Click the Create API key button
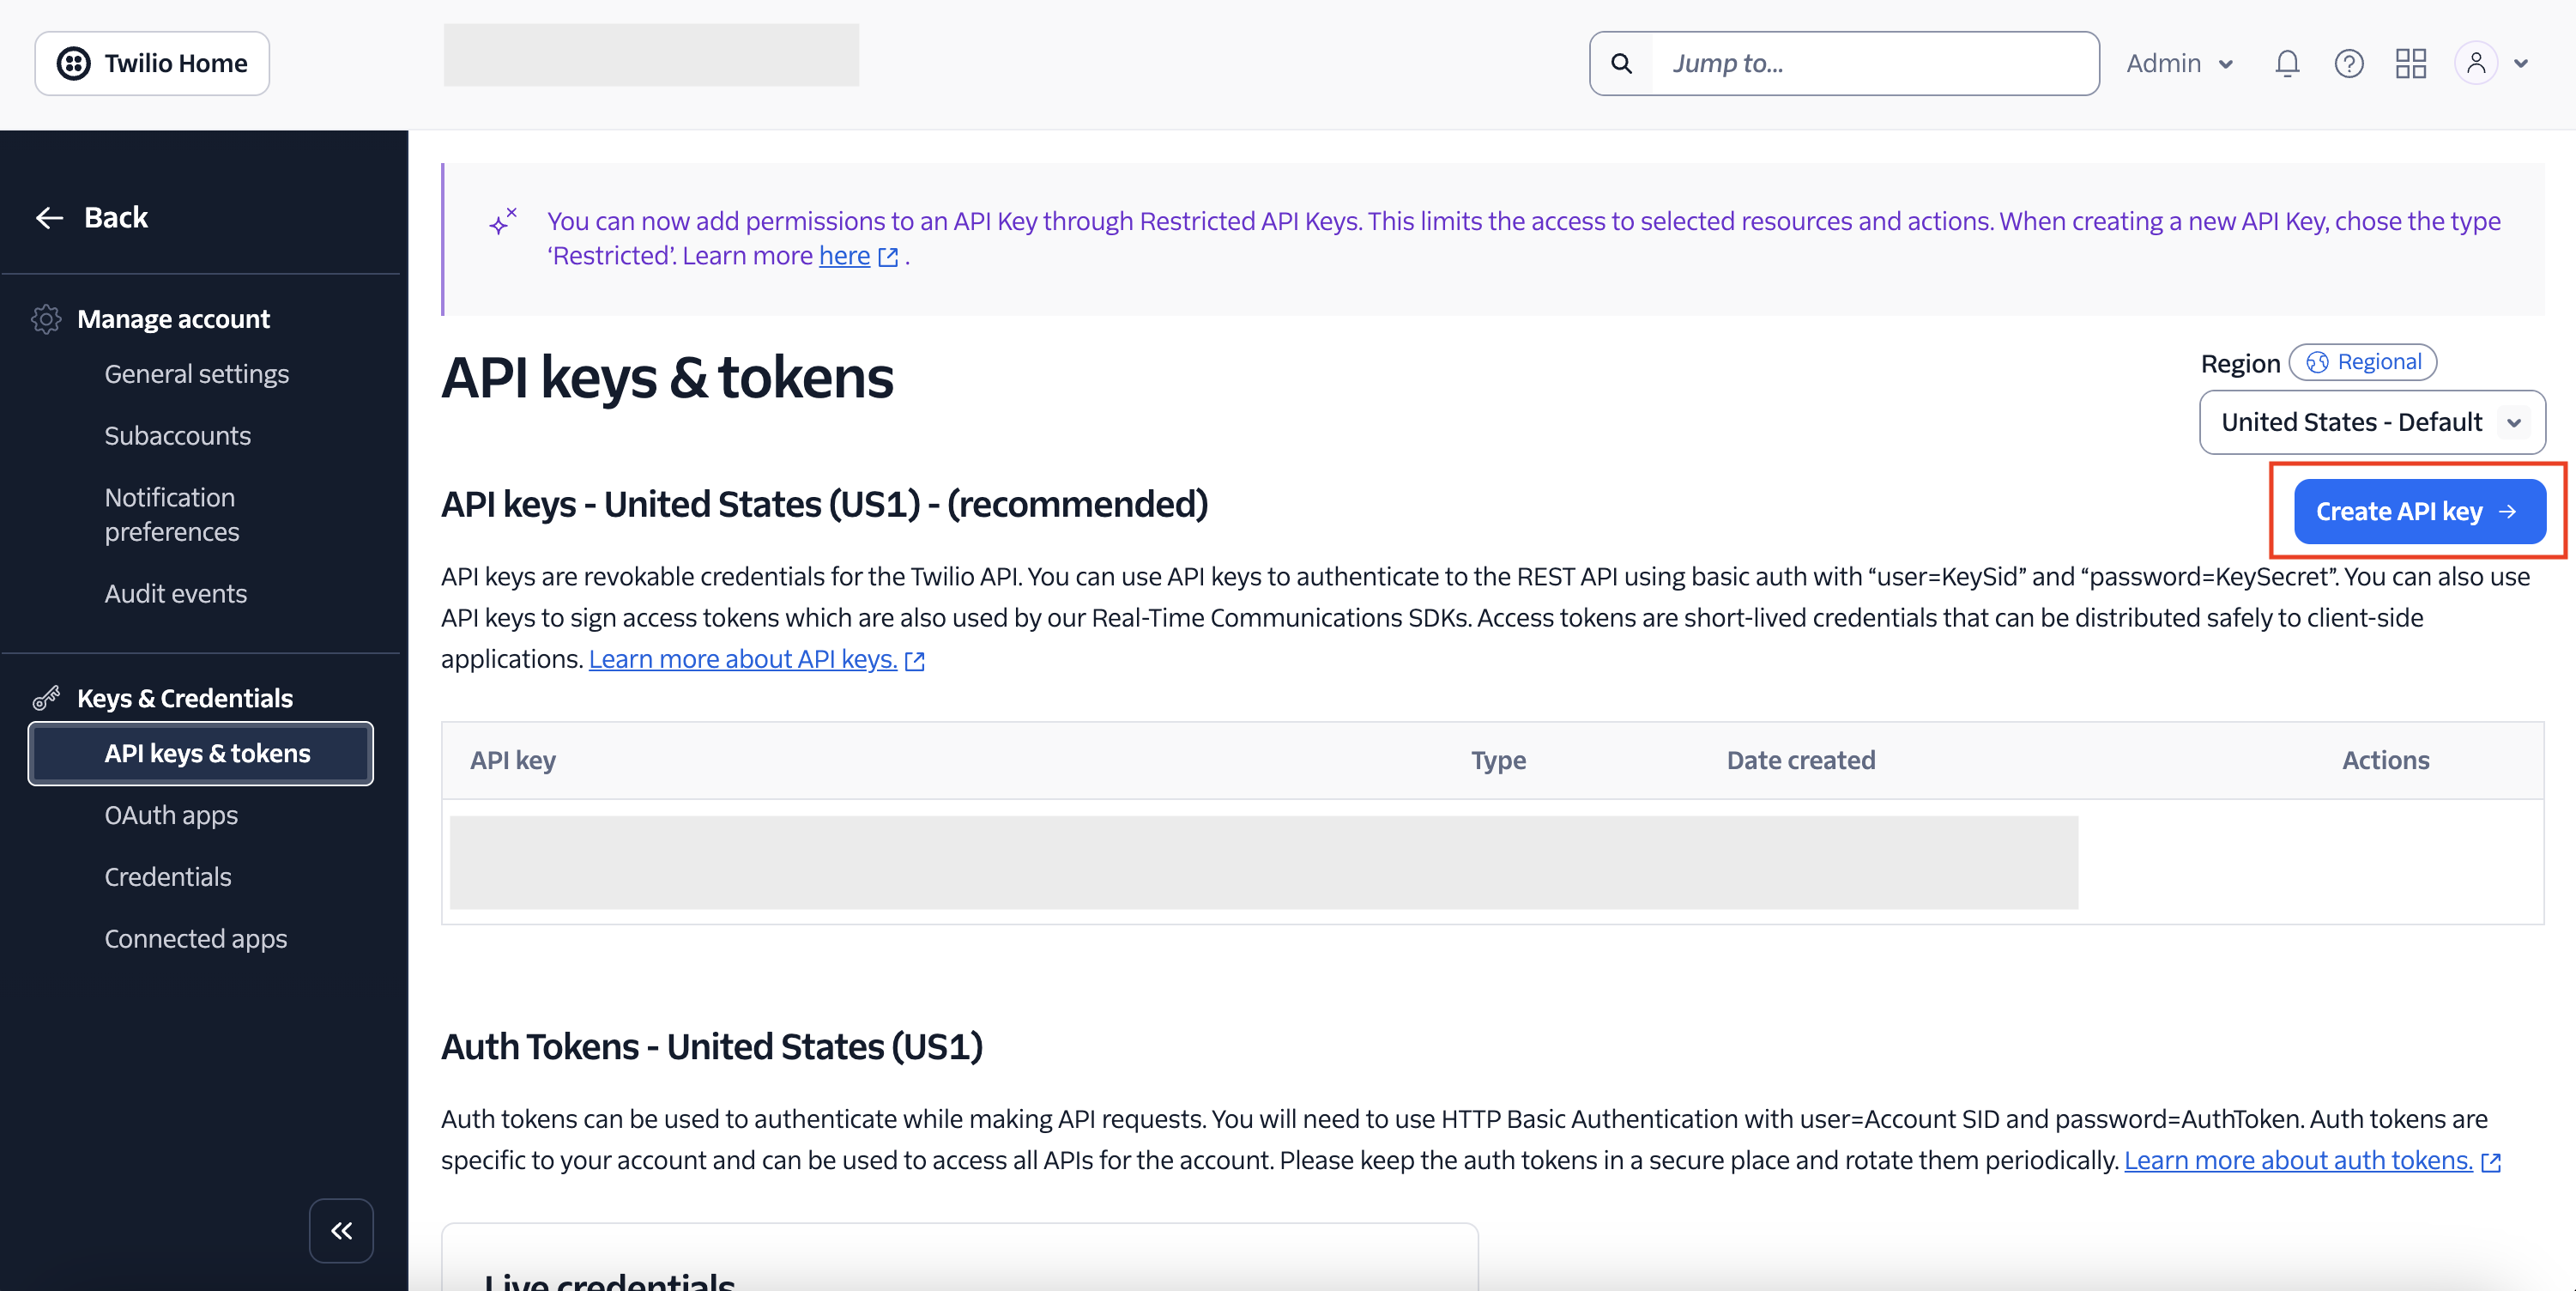The image size is (2576, 1291). [x=2418, y=512]
